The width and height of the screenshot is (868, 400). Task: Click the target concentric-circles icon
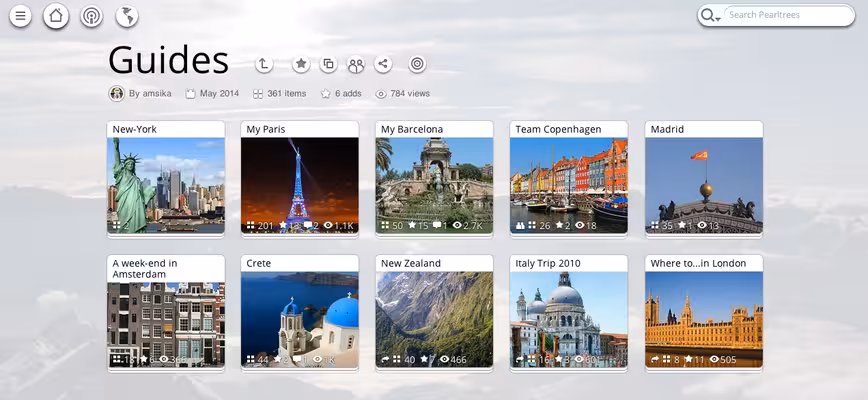tap(417, 64)
